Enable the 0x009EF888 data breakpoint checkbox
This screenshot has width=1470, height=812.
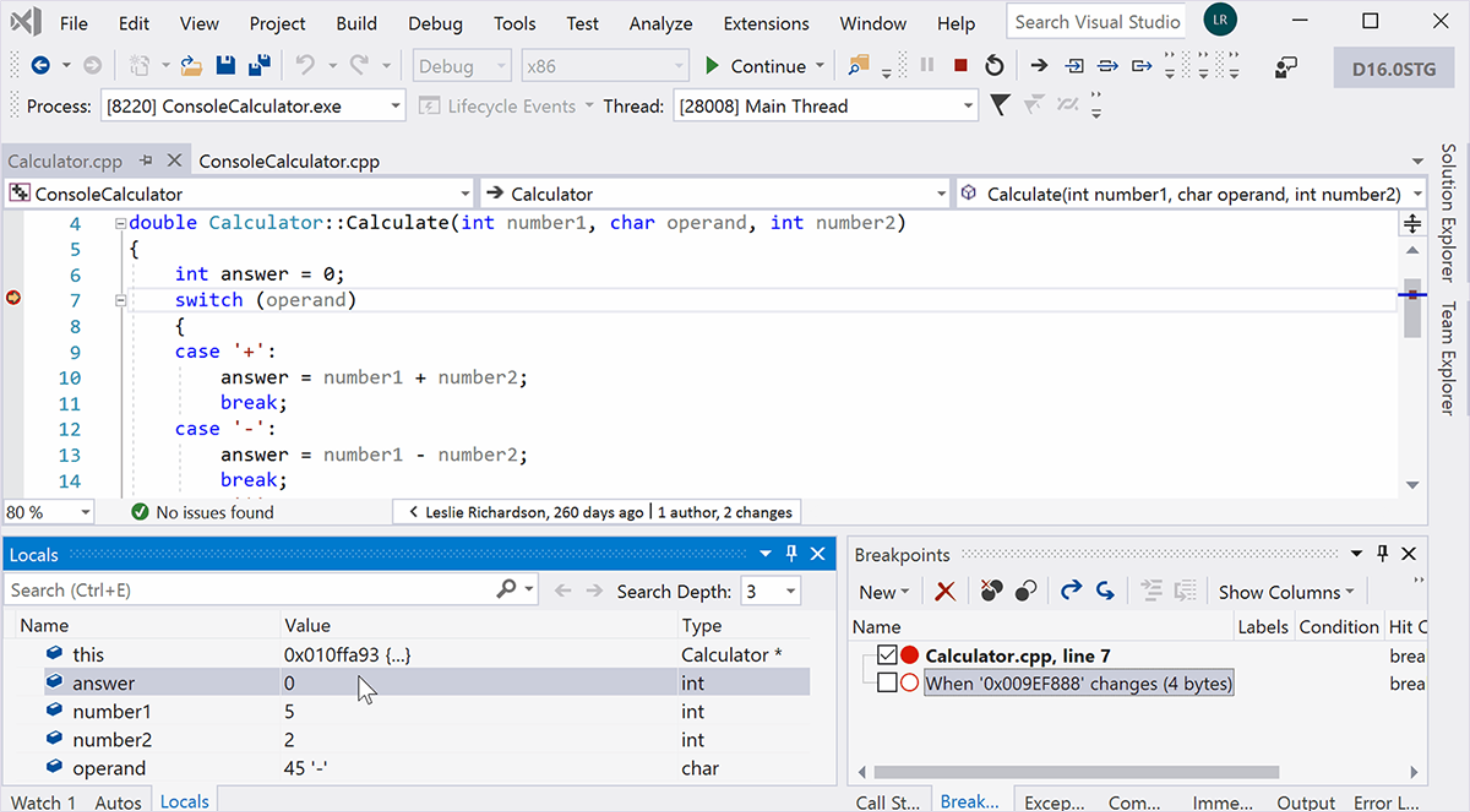coord(886,684)
